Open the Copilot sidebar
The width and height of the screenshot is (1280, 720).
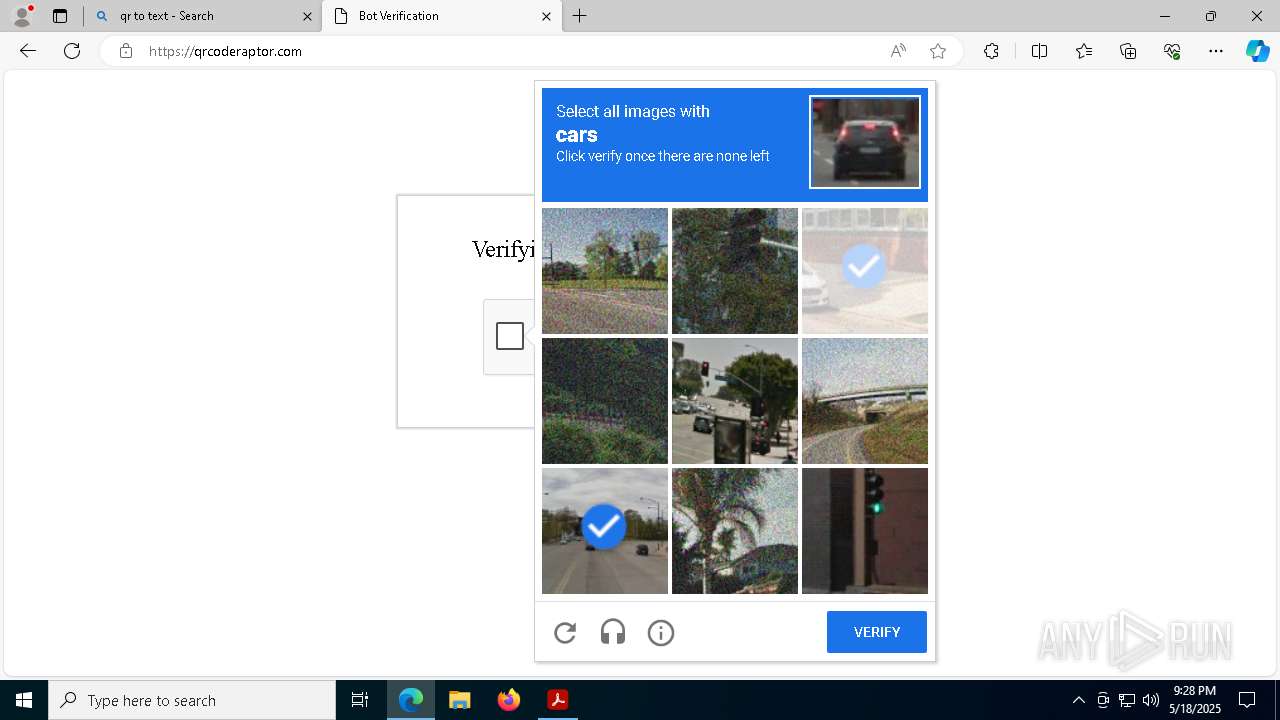coord(1257,51)
